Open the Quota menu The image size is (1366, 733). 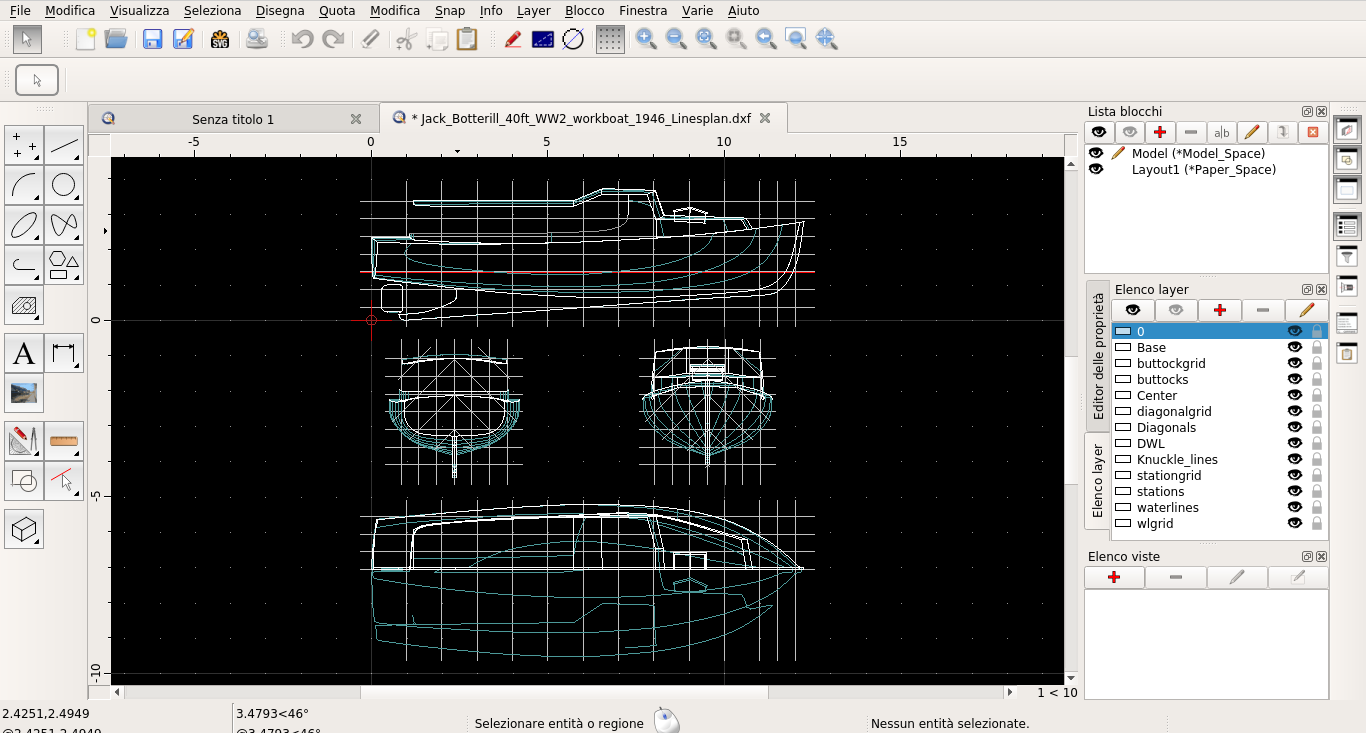pyautogui.click(x=337, y=10)
